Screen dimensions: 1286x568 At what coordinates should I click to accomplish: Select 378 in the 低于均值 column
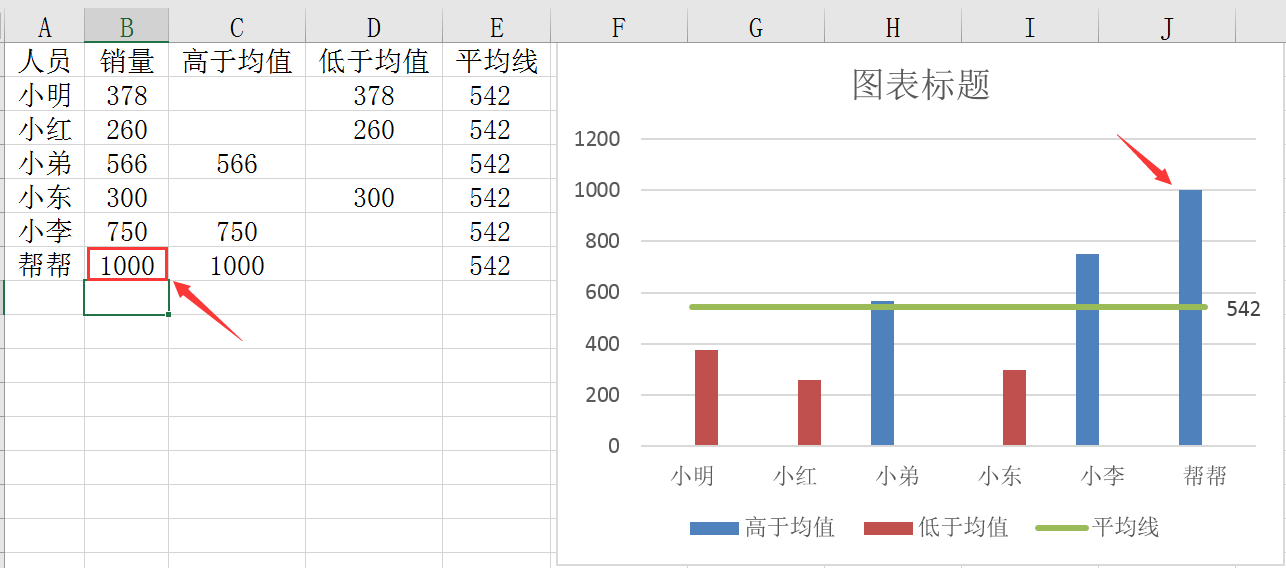374,96
